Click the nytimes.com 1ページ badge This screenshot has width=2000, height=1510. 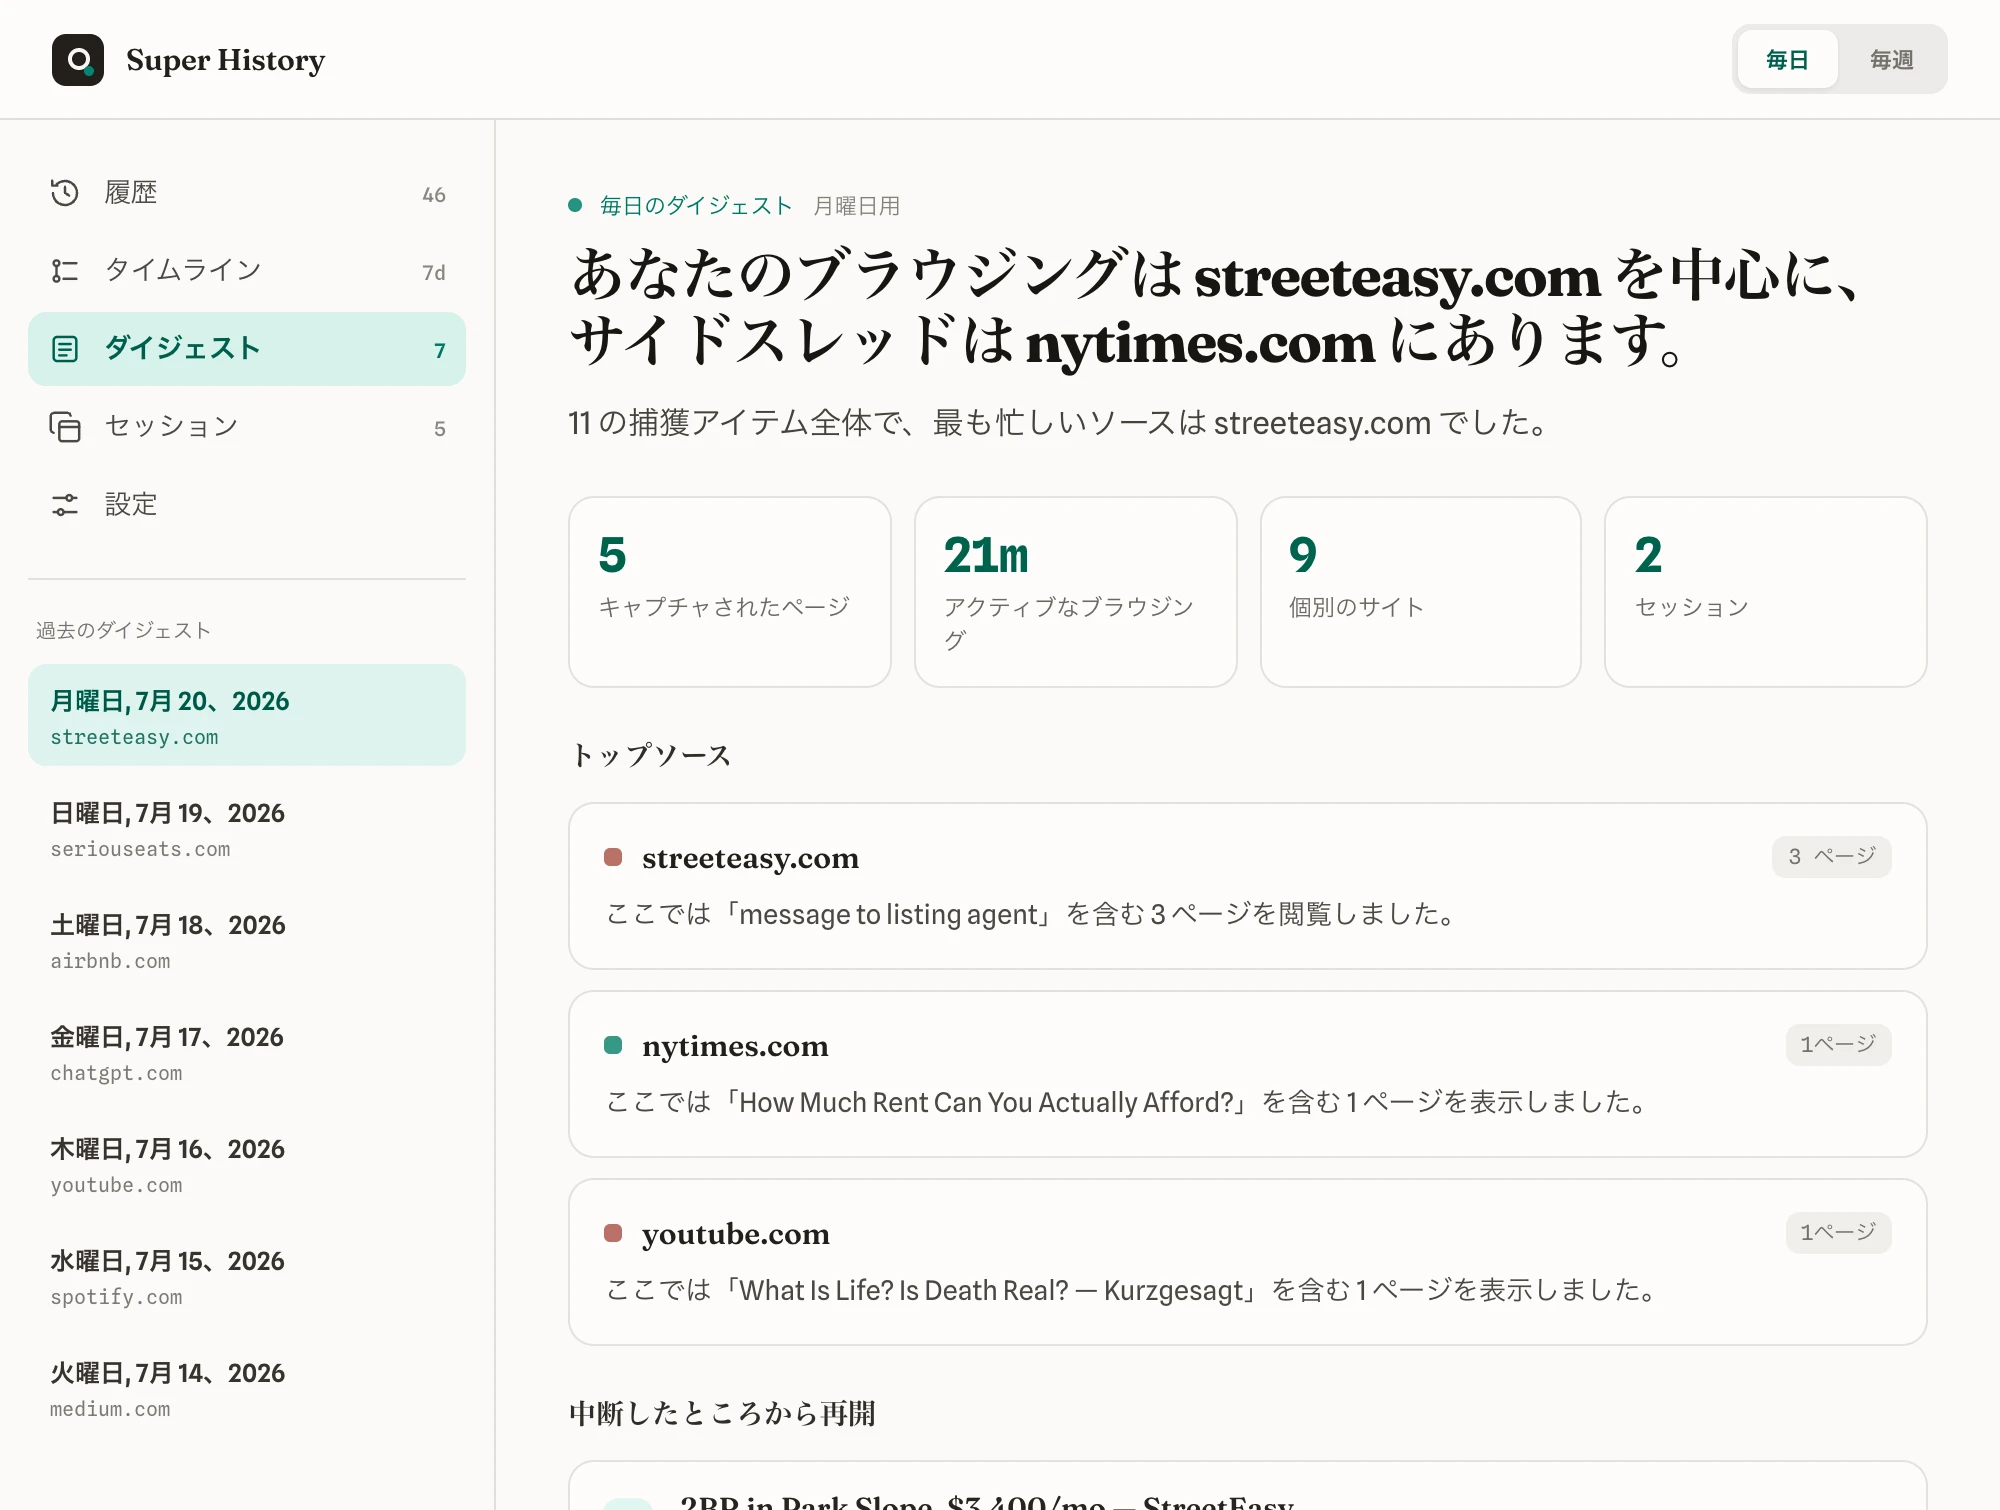pos(1838,1045)
